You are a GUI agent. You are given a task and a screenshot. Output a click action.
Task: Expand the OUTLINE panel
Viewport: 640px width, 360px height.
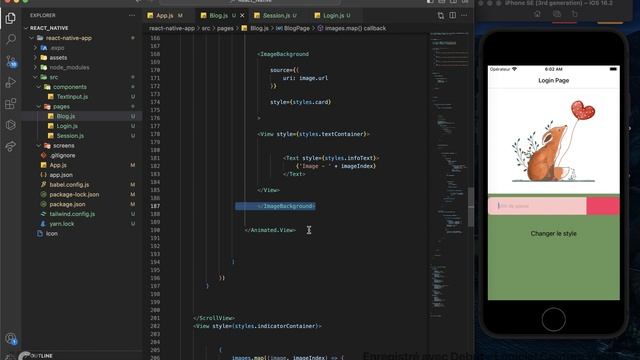point(41,356)
